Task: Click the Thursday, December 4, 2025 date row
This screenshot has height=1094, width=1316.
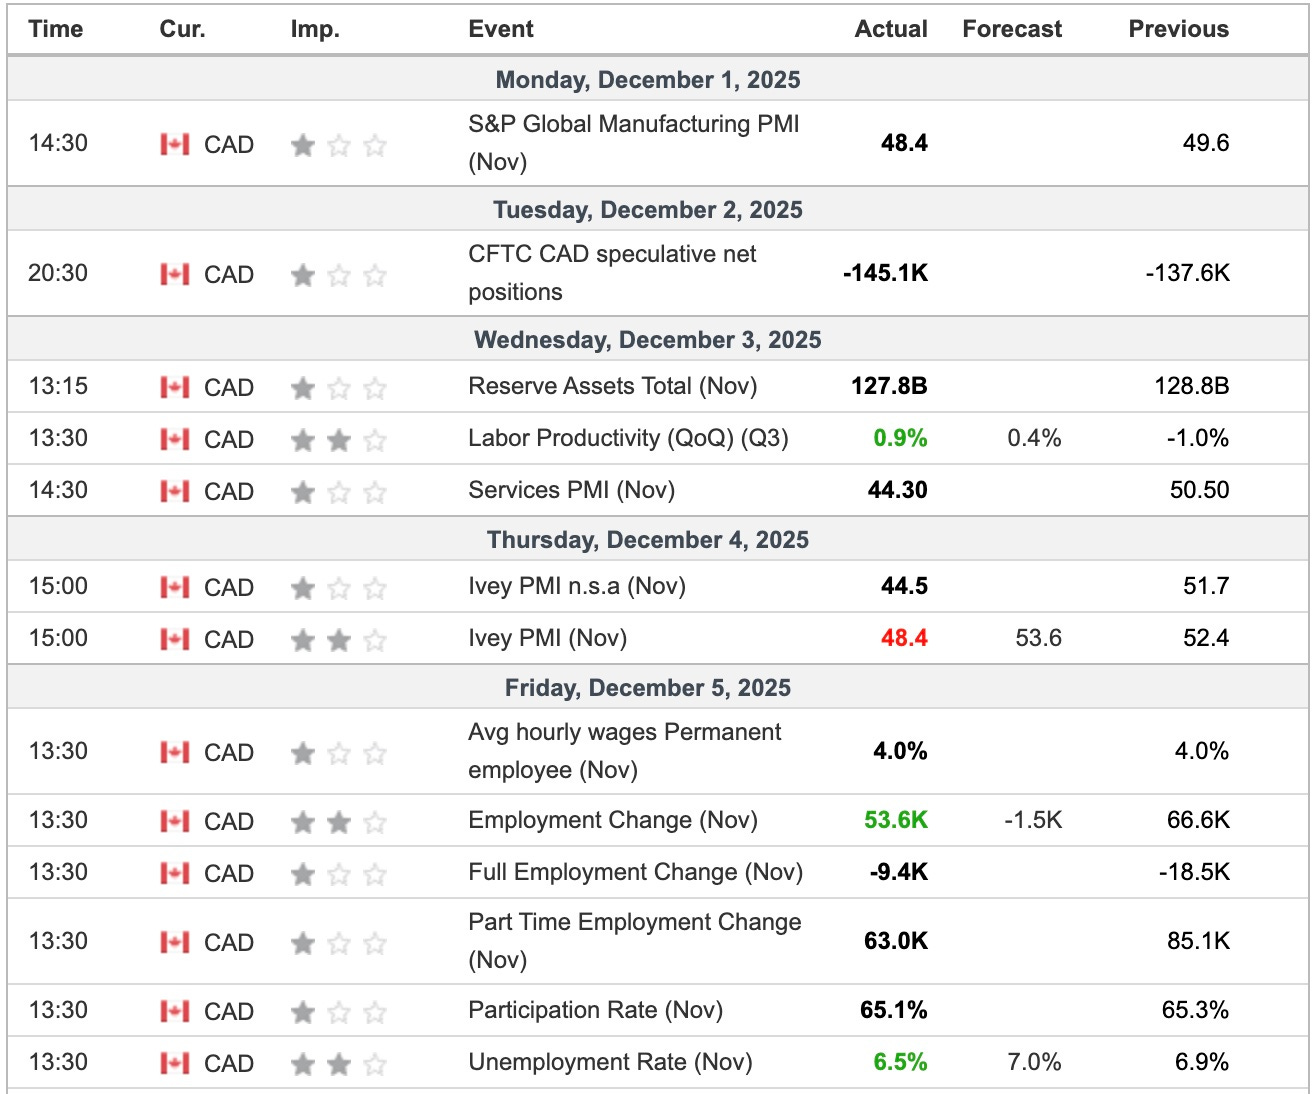Action: 657,539
